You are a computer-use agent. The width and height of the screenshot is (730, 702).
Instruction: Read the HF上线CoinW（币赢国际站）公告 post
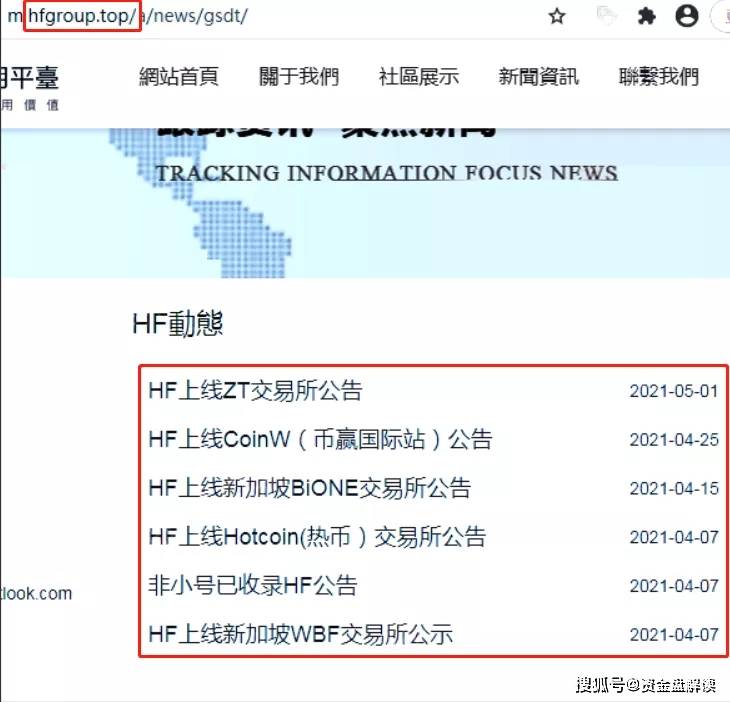point(320,440)
